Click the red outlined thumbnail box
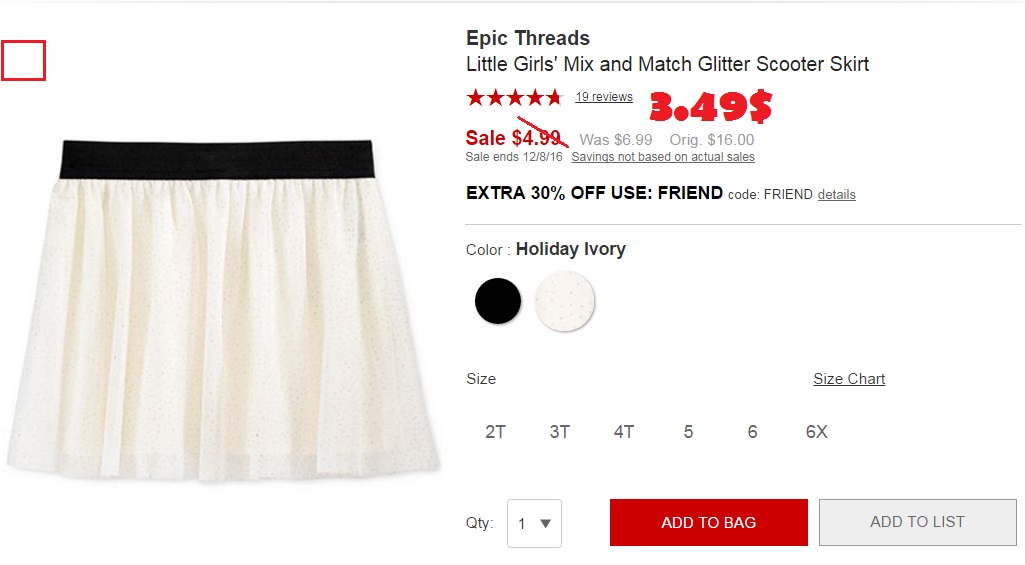This screenshot has height=565, width=1025. 24,61
